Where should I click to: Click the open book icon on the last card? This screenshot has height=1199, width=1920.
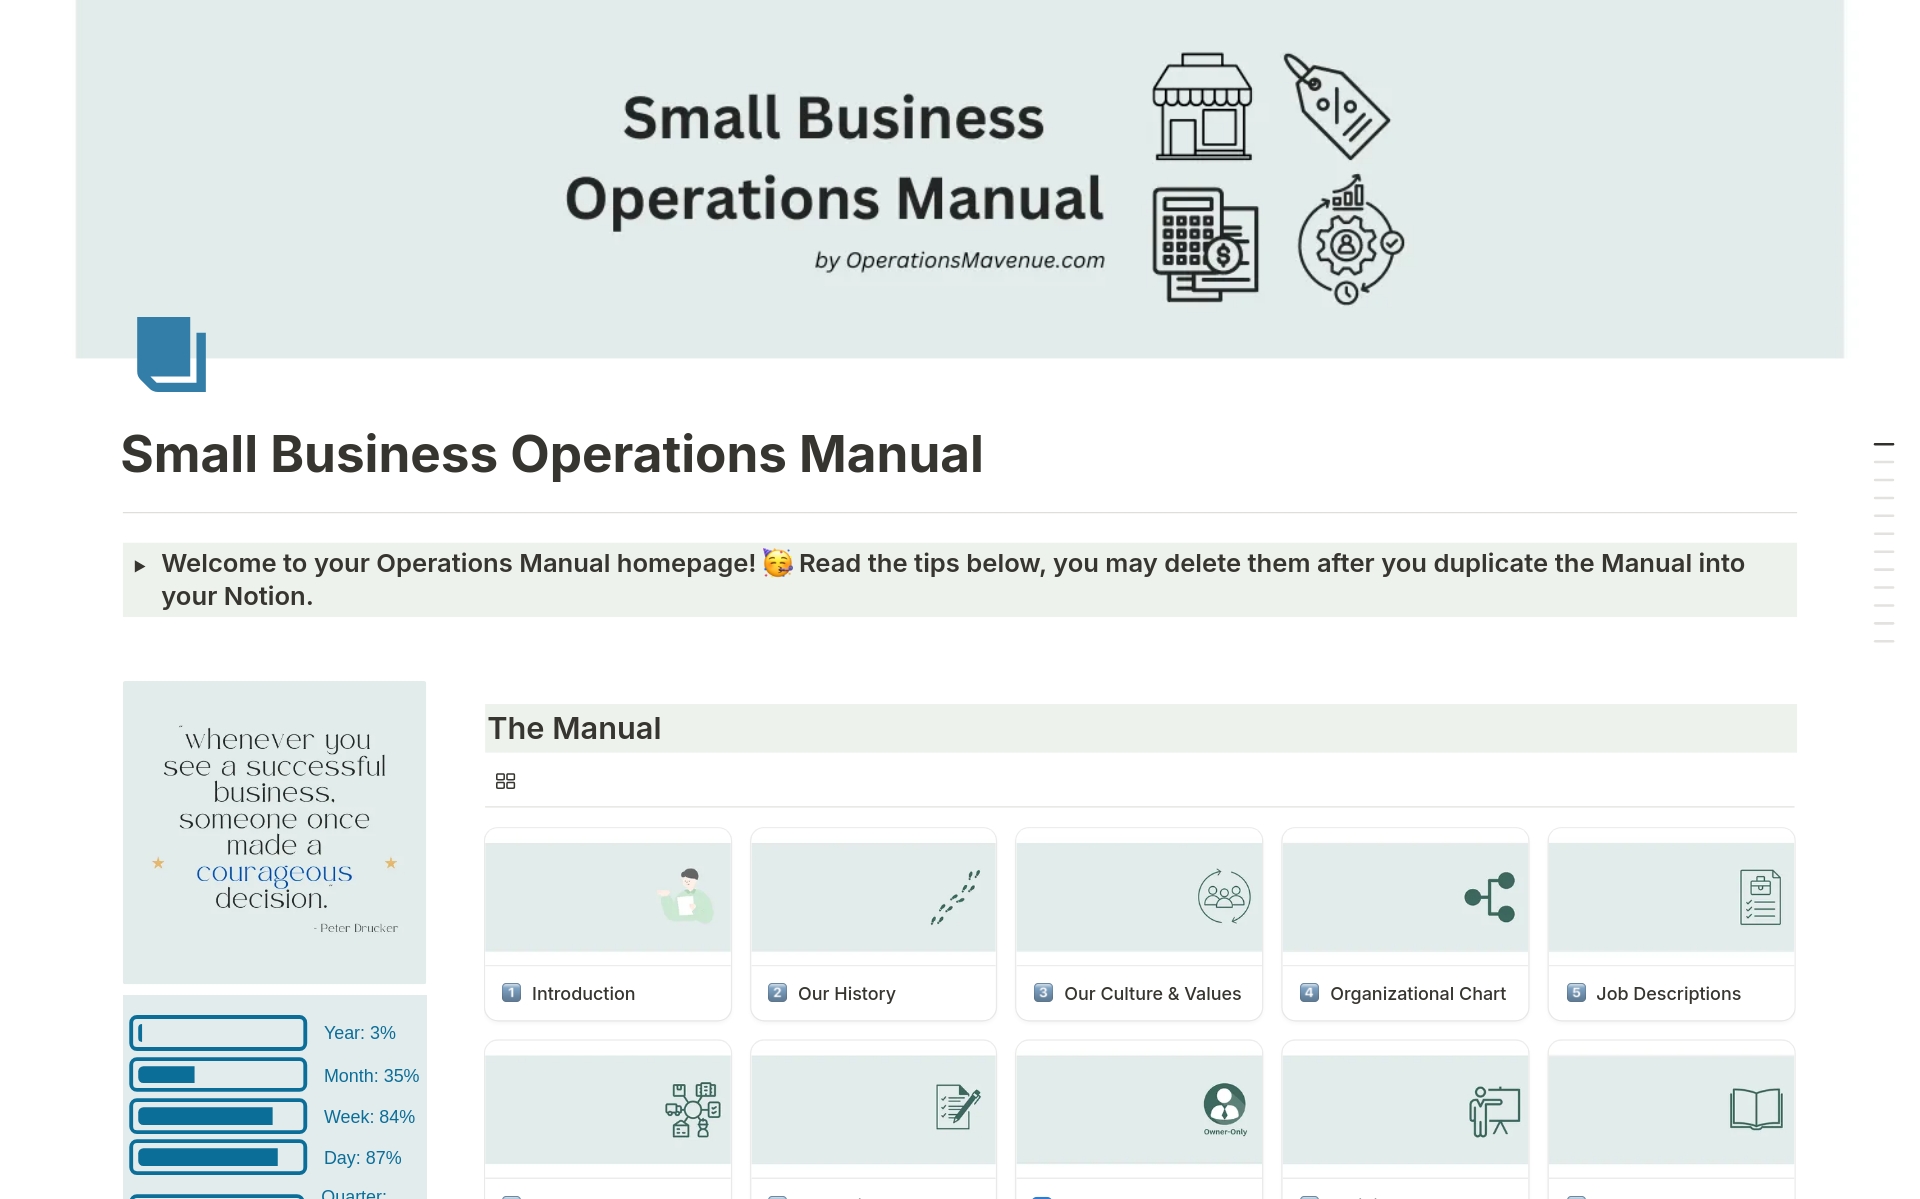click(1757, 1107)
